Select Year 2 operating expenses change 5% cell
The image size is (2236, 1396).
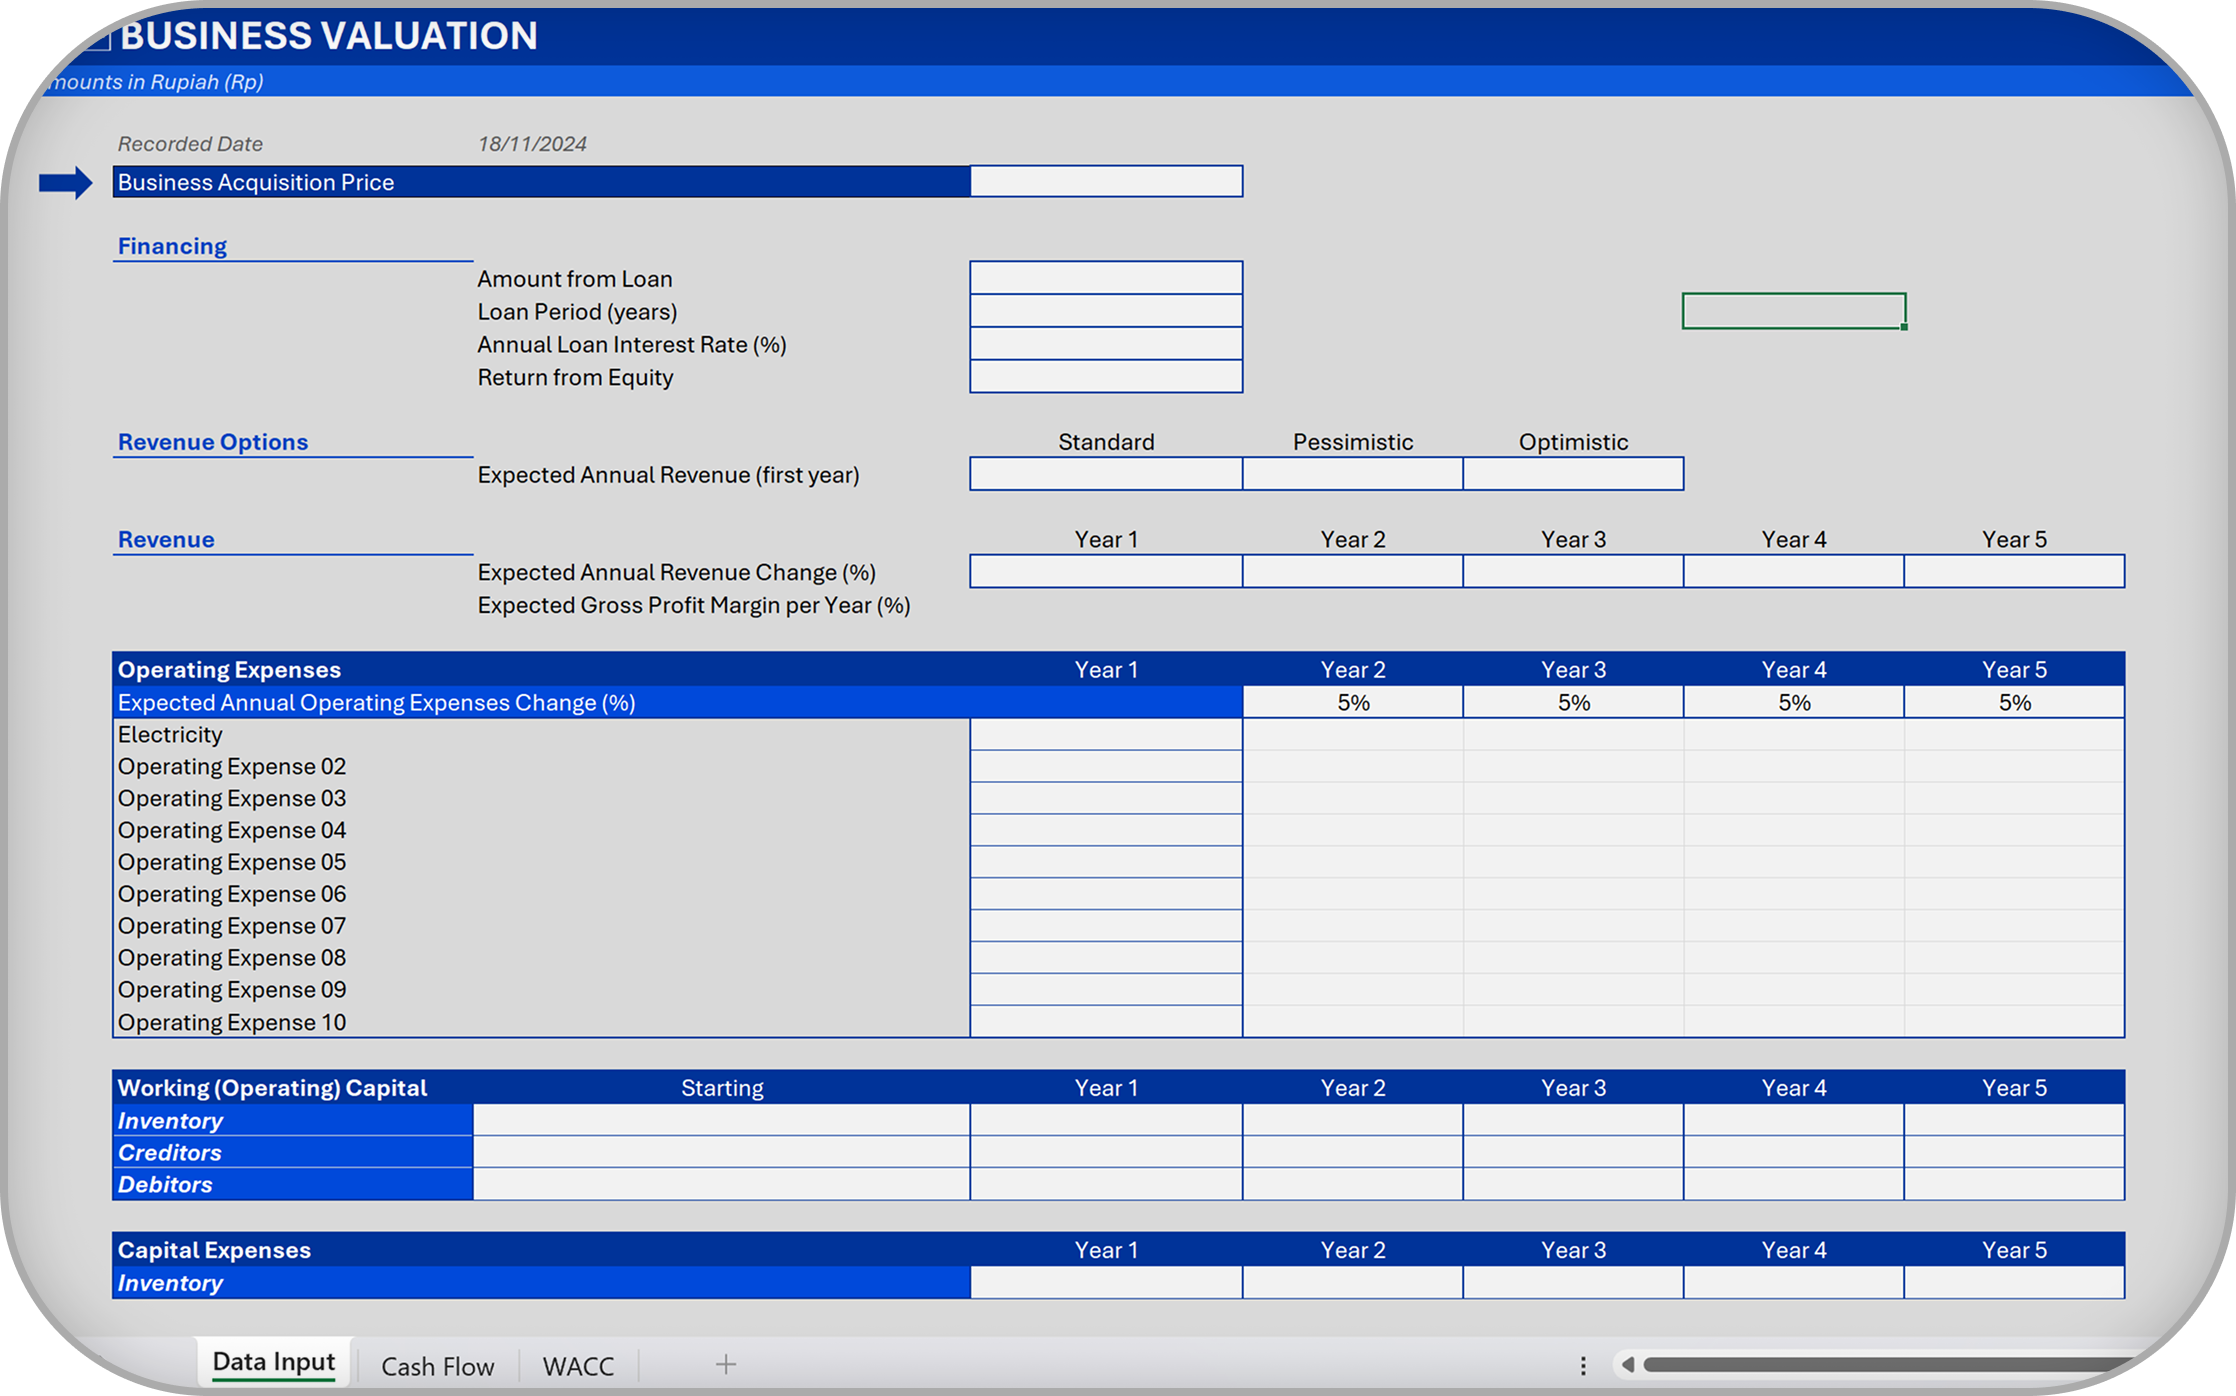click(x=1352, y=702)
